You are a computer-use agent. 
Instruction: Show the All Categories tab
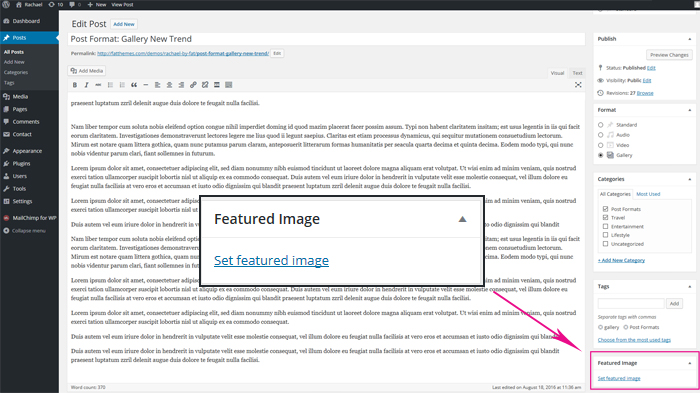615,194
